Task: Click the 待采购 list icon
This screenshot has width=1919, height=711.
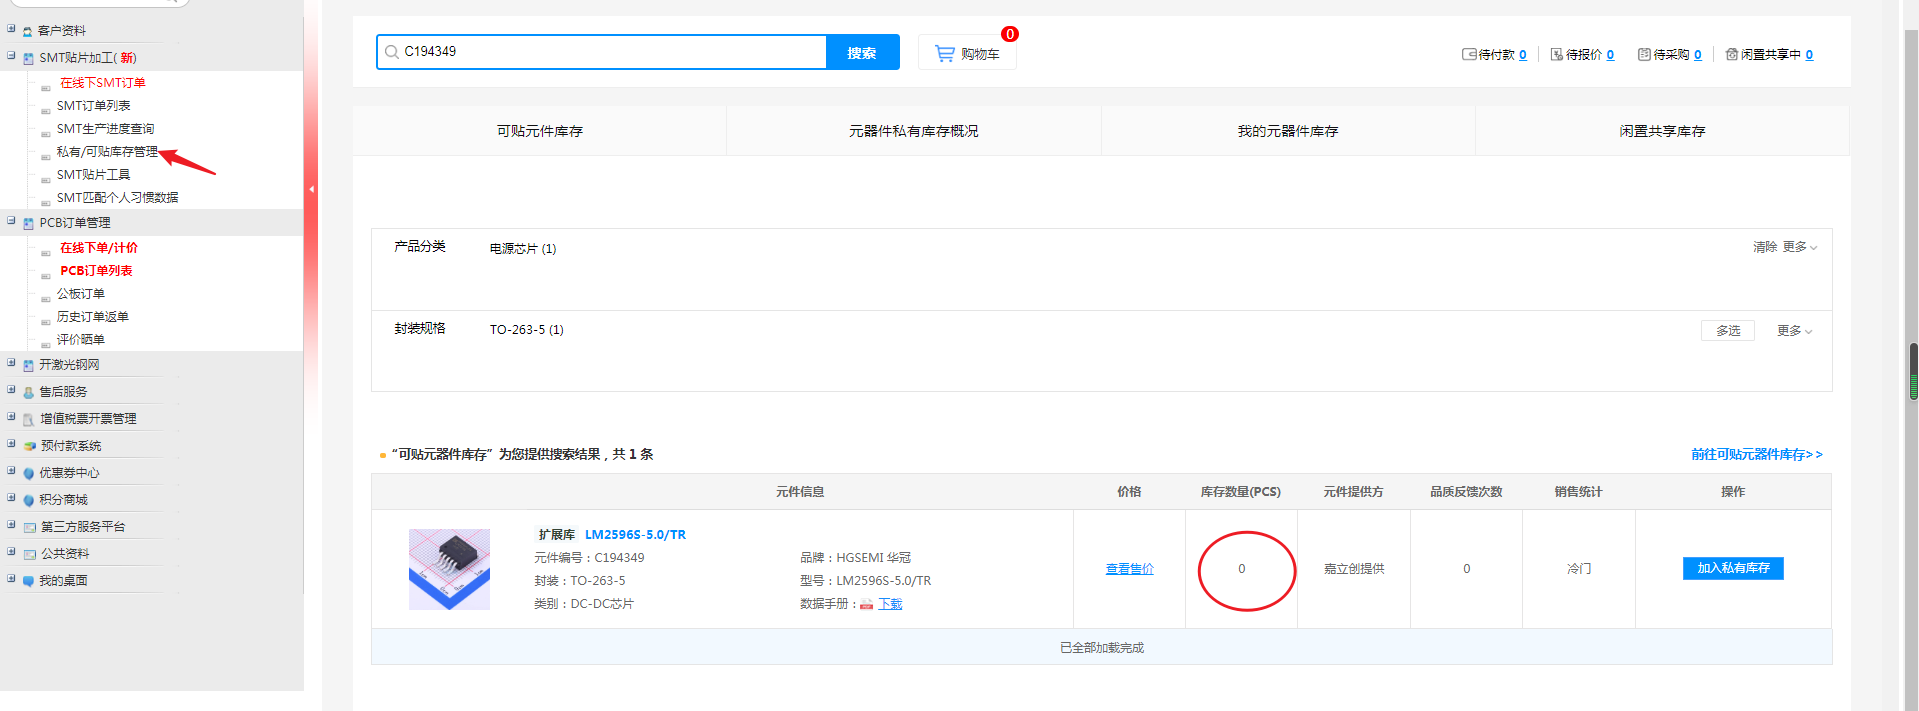Action: (1644, 55)
